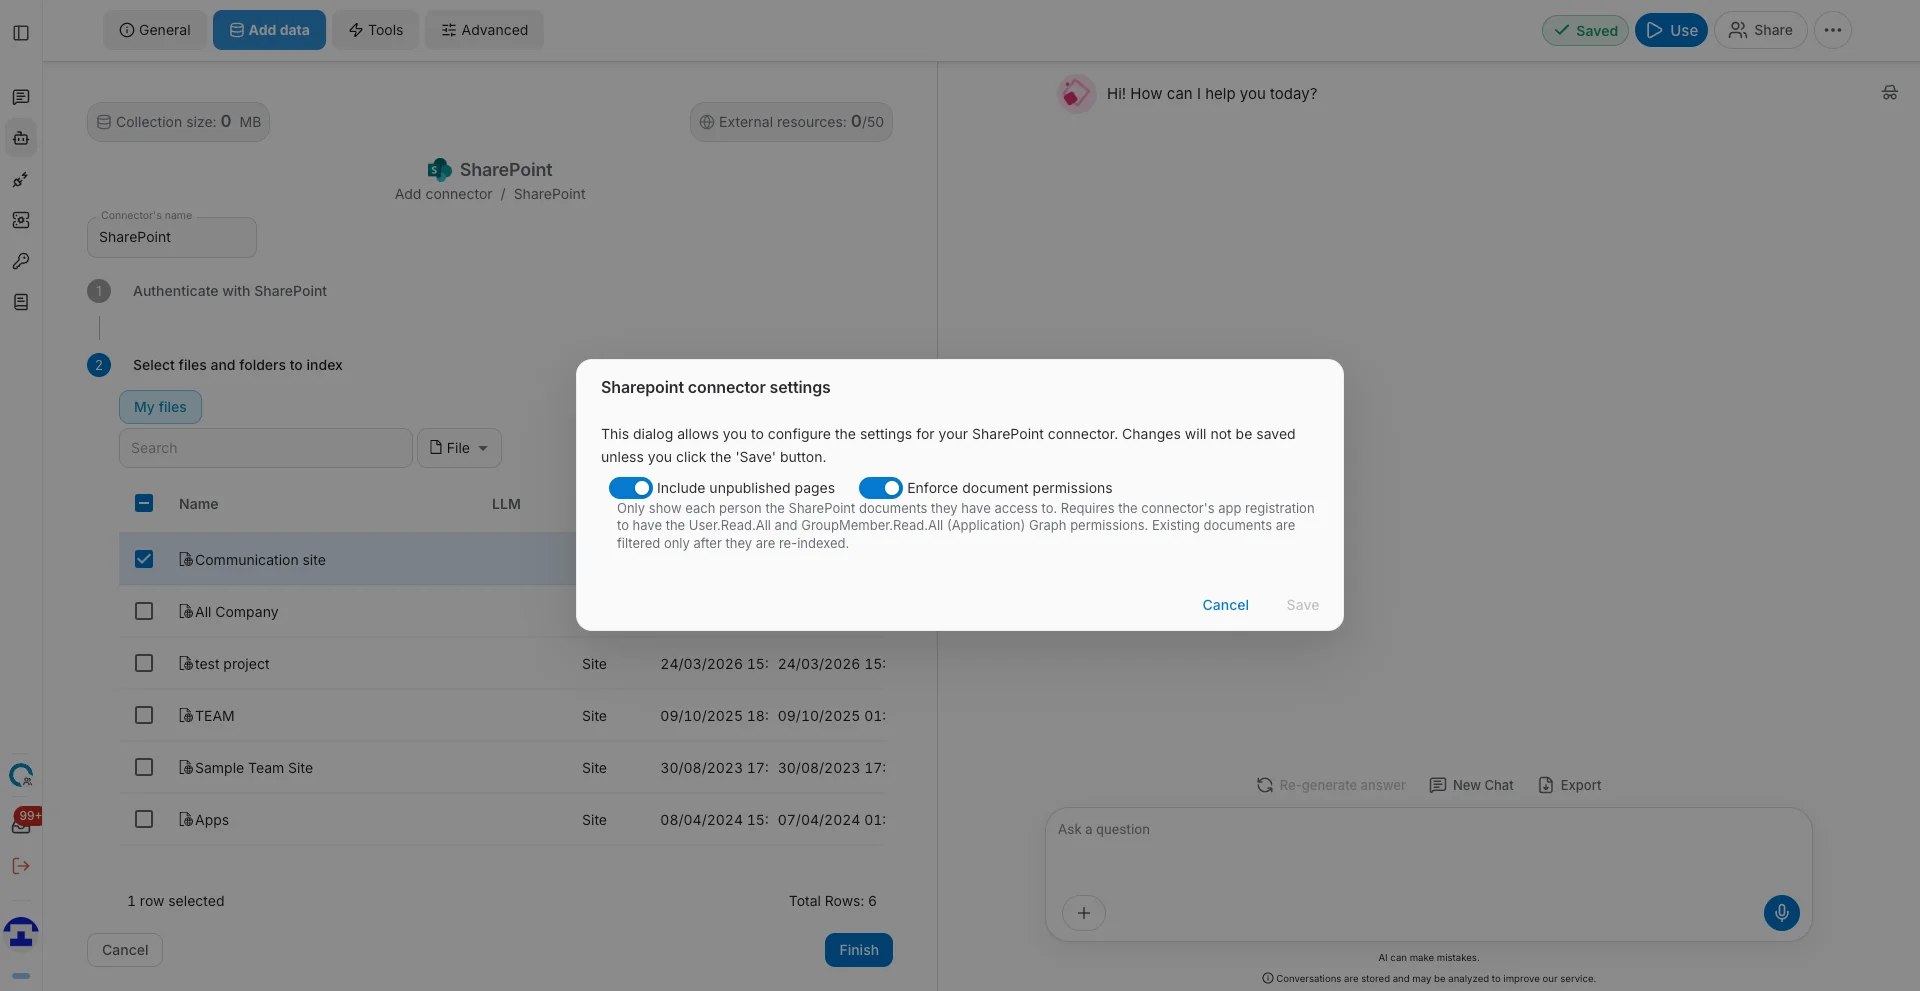The height and width of the screenshot is (991, 1920).
Task: Click Save in the connector settings dialog
Action: [x=1302, y=605]
